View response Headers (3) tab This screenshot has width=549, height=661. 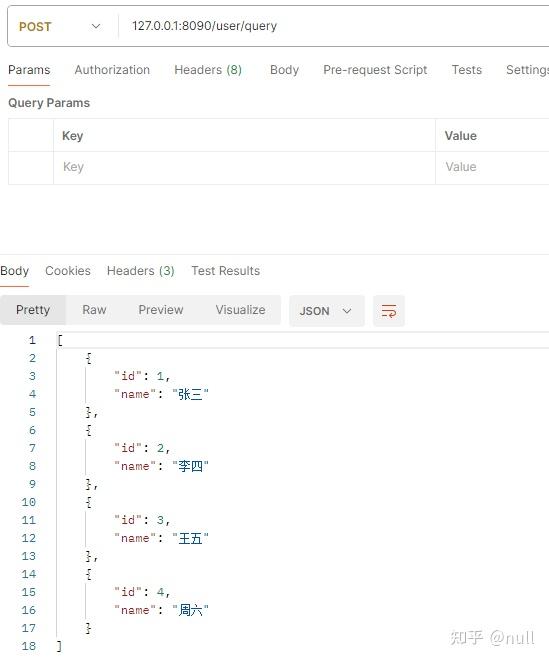tap(140, 271)
